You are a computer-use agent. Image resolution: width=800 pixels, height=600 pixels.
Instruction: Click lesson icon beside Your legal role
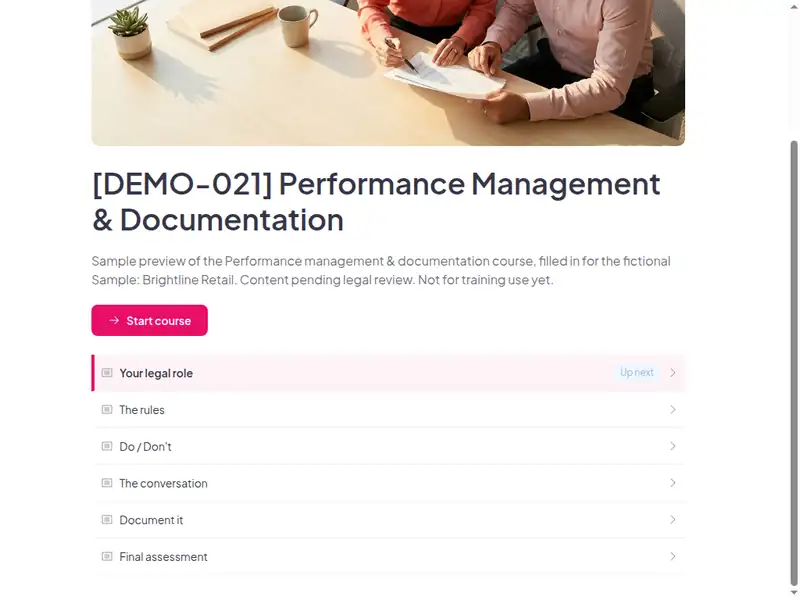pyautogui.click(x=107, y=373)
